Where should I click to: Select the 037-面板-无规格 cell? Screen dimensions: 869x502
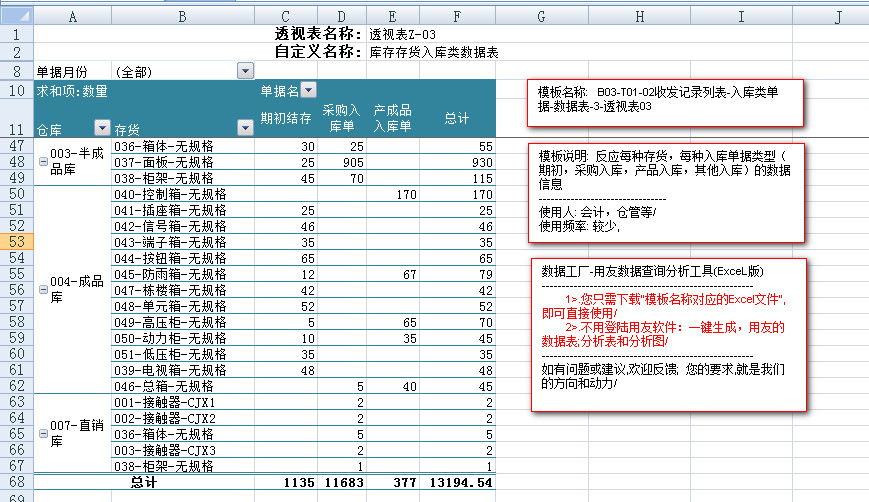[x=183, y=161]
